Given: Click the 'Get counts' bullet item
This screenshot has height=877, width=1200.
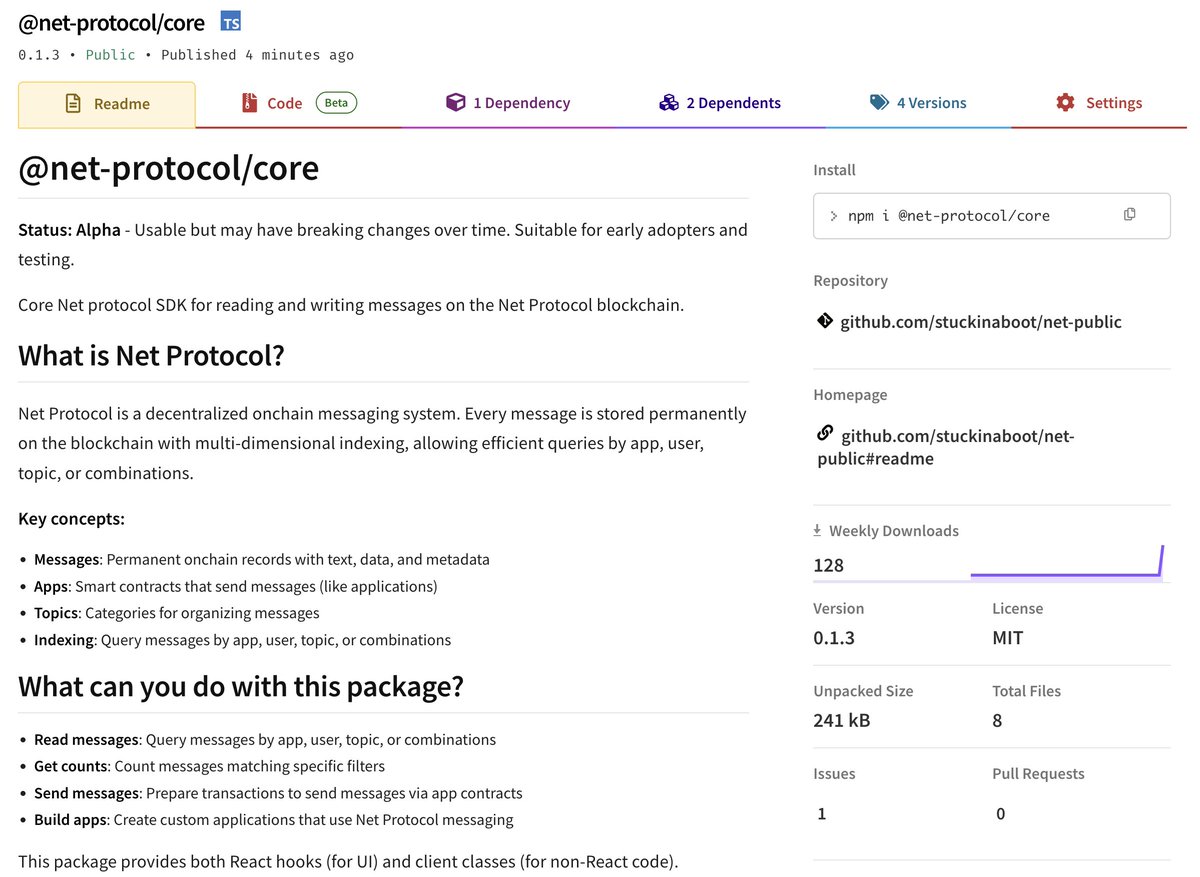Looking at the screenshot, I should click(x=209, y=766).
